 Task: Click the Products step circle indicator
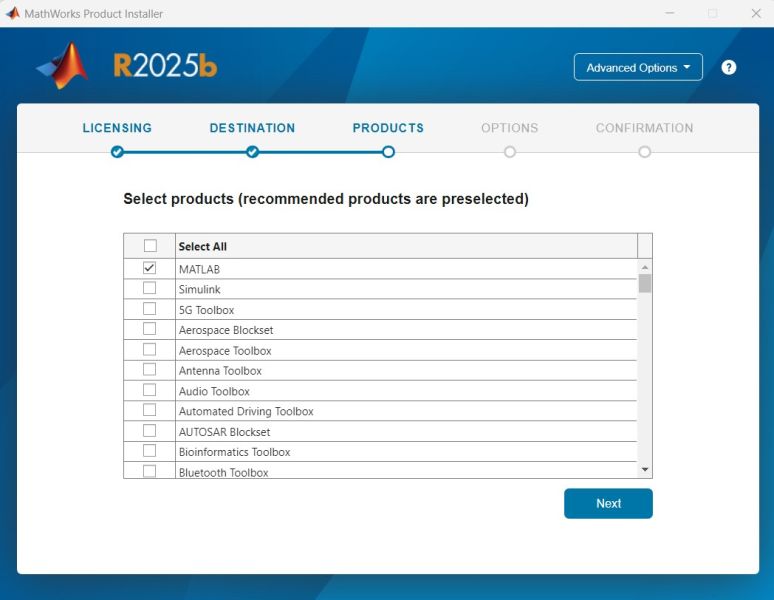click(388, 152)
